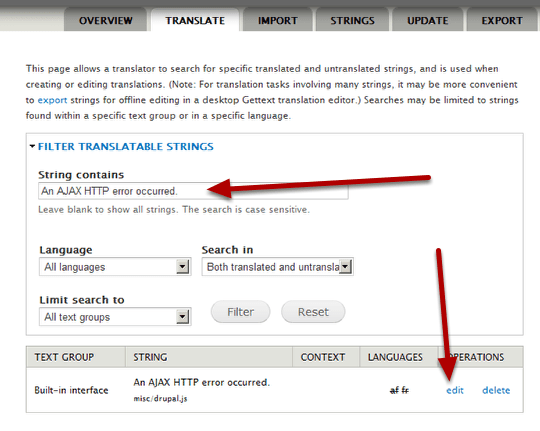540x431 pixels.
Task: Click Filter Translatable Strings fieldset title
Action: coord(126,146)
